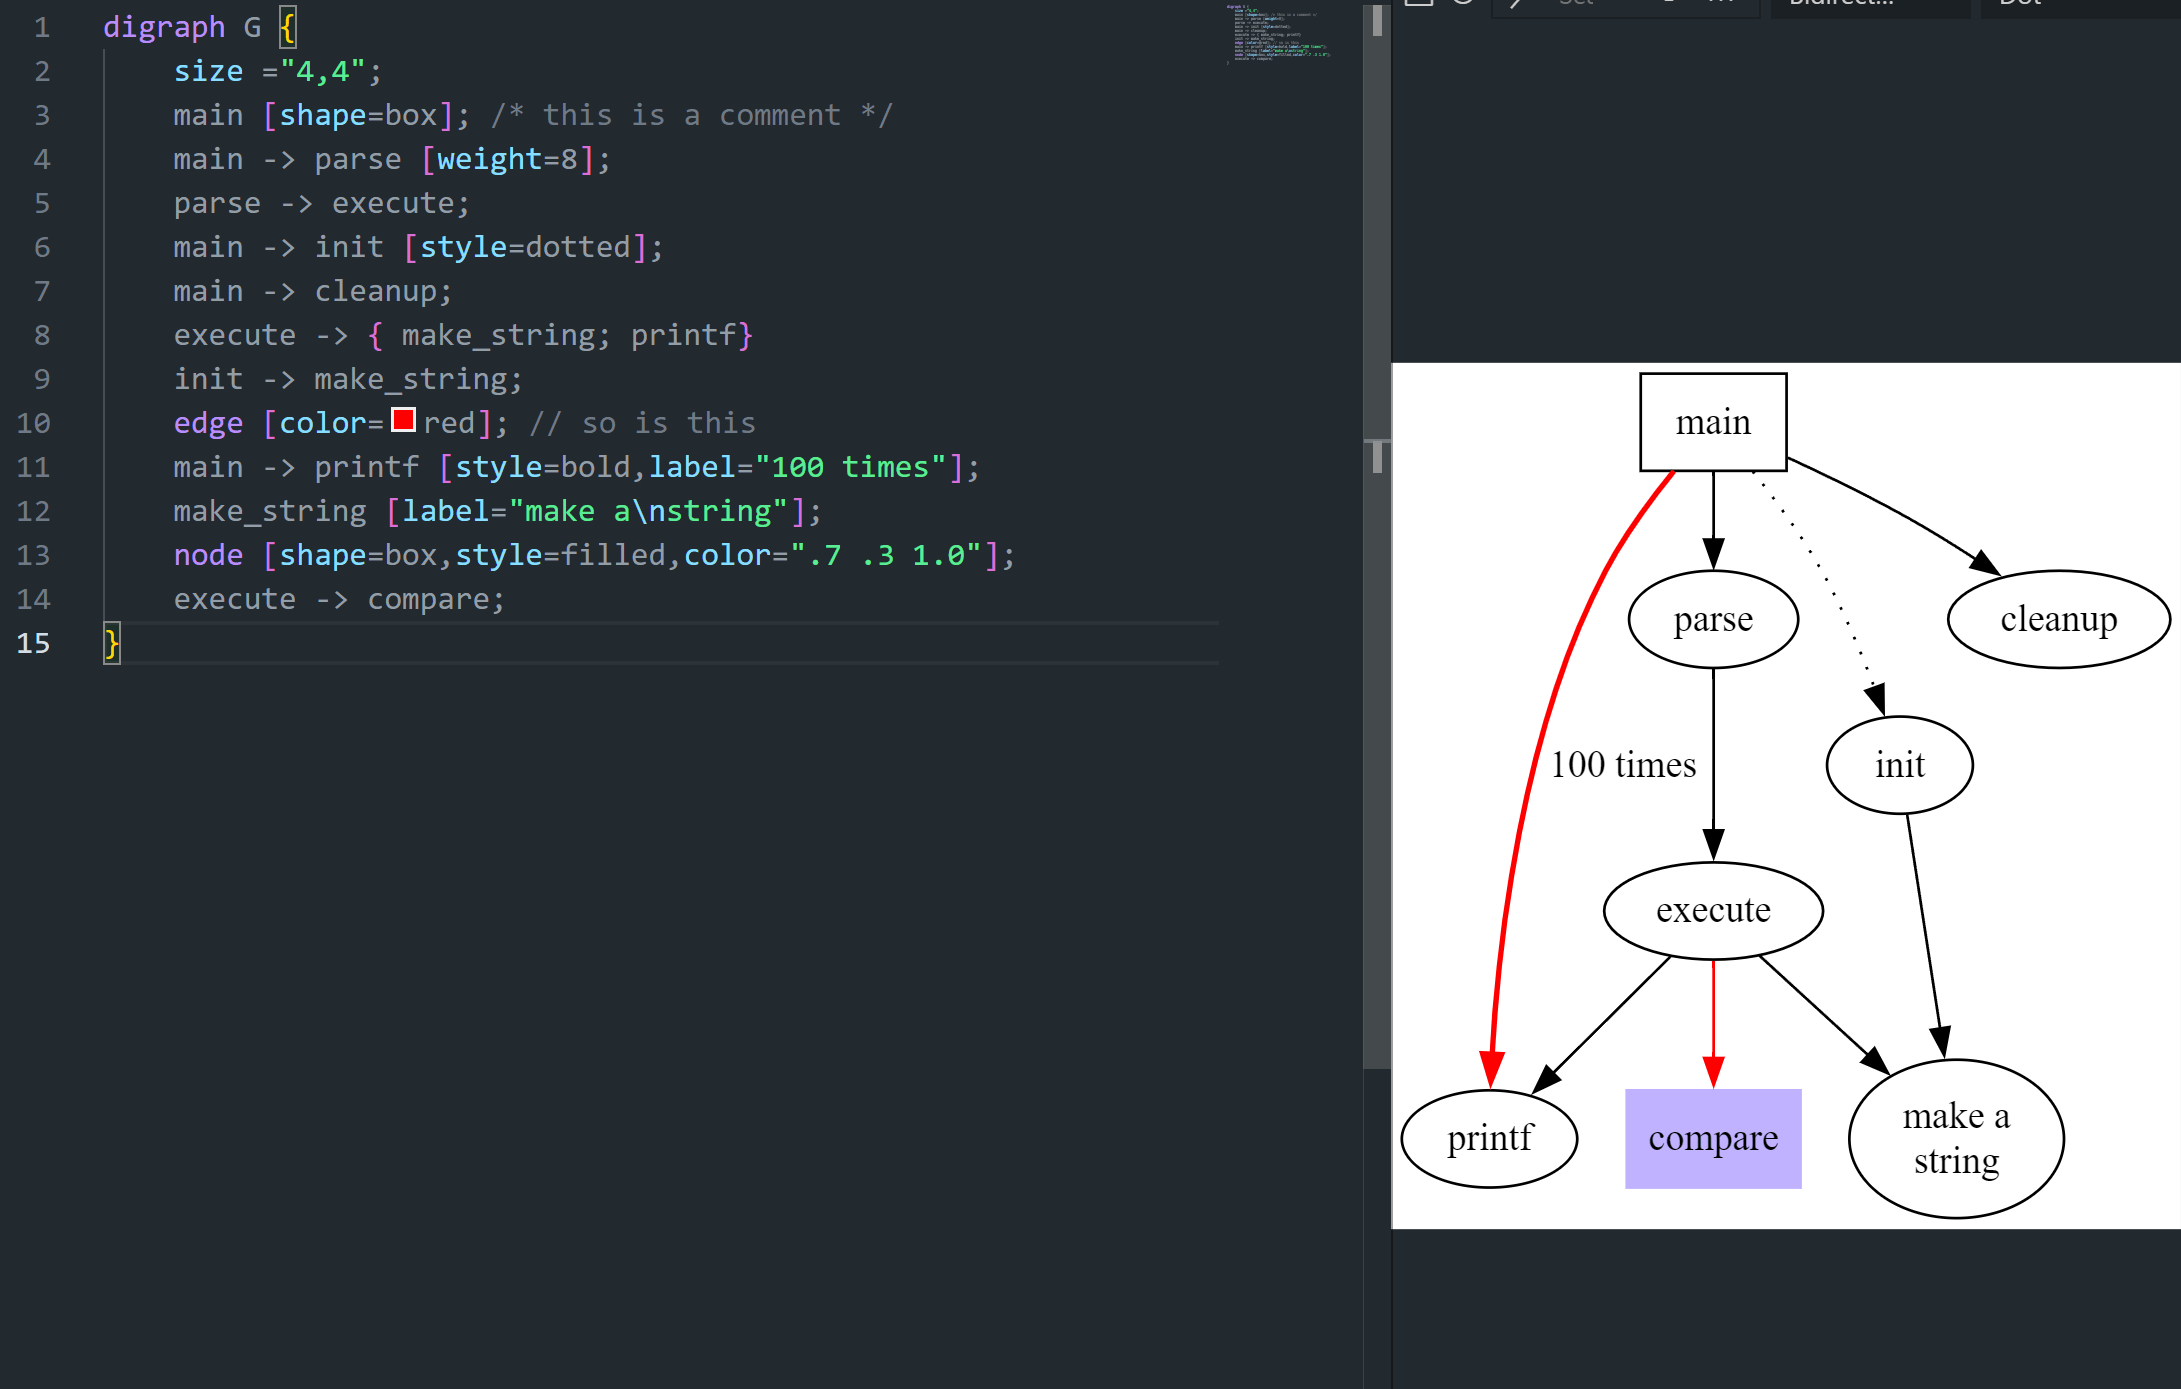Viewport: 2181px width, 1389px height.
Task: Click the '100 times' edge label
Action: 1622,765
